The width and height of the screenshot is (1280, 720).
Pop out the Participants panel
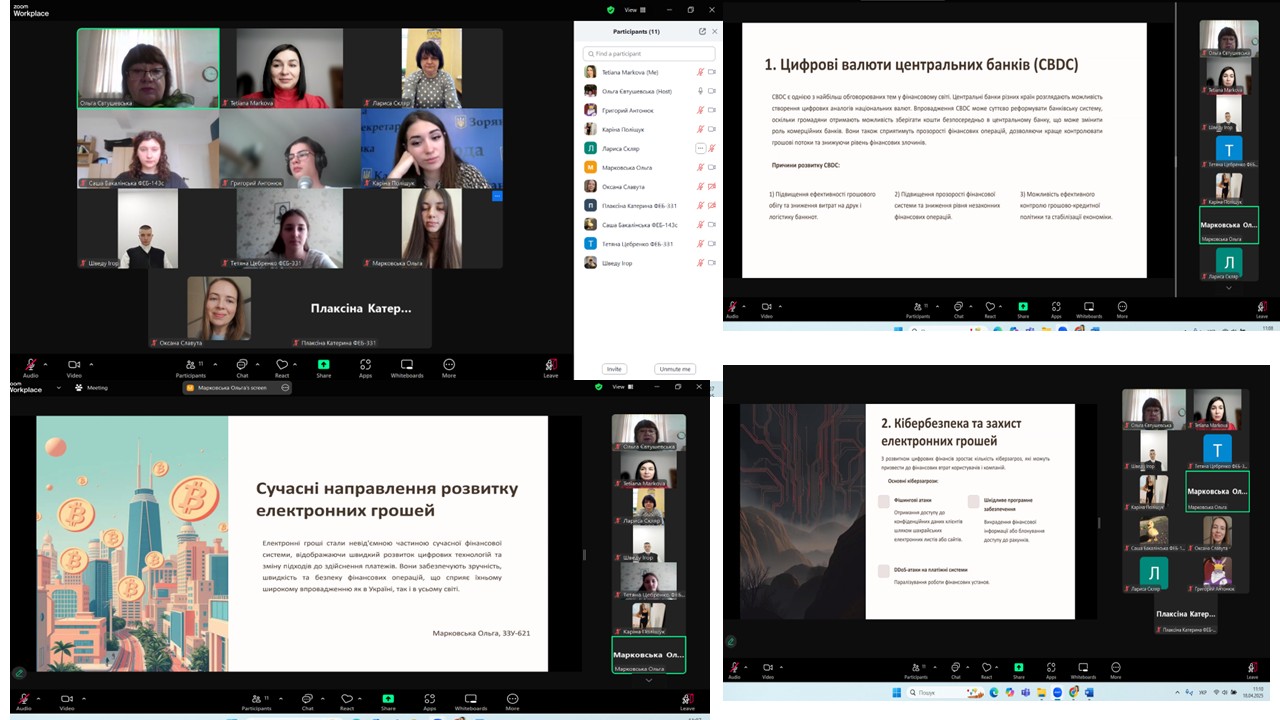(702, 31)
